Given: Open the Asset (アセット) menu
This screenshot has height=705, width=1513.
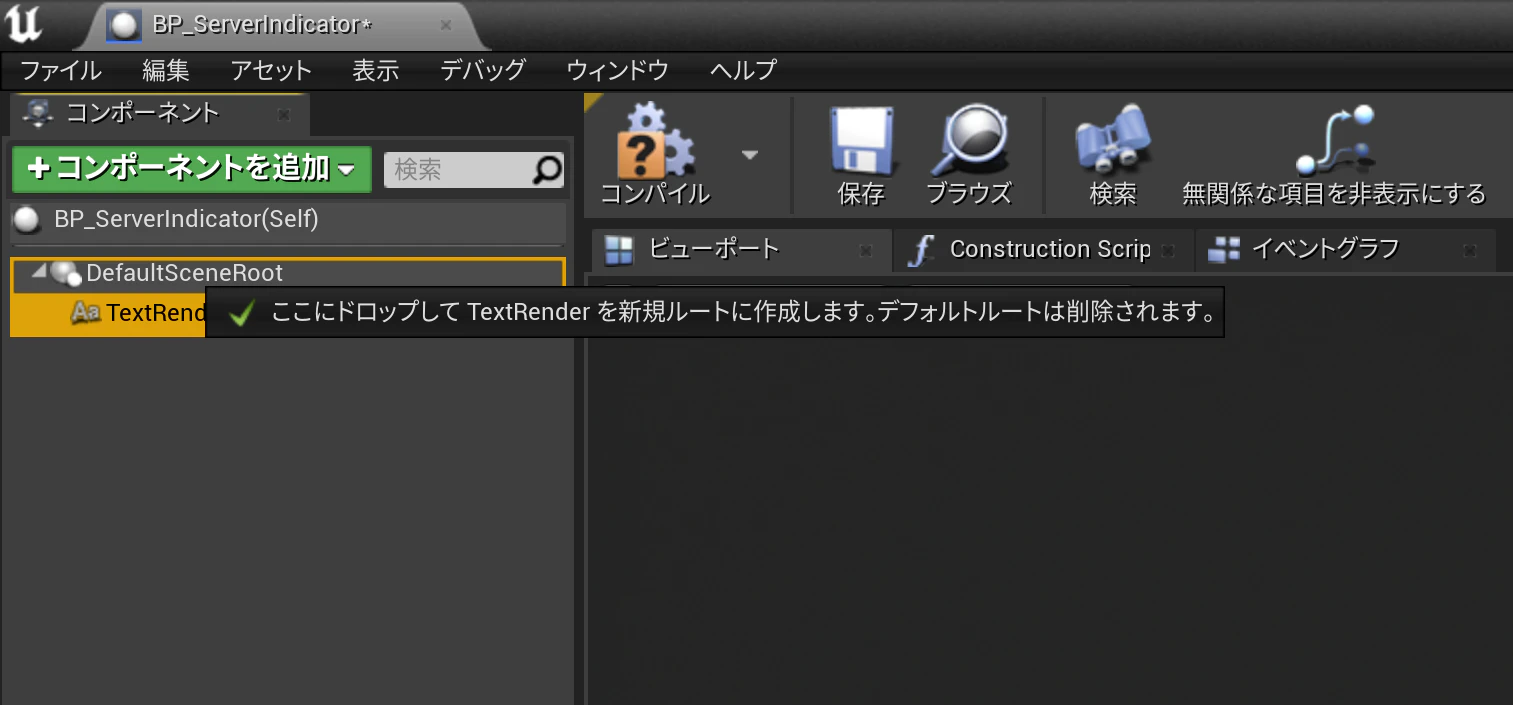Looking at the screenshot, I should tap(271, 70).
